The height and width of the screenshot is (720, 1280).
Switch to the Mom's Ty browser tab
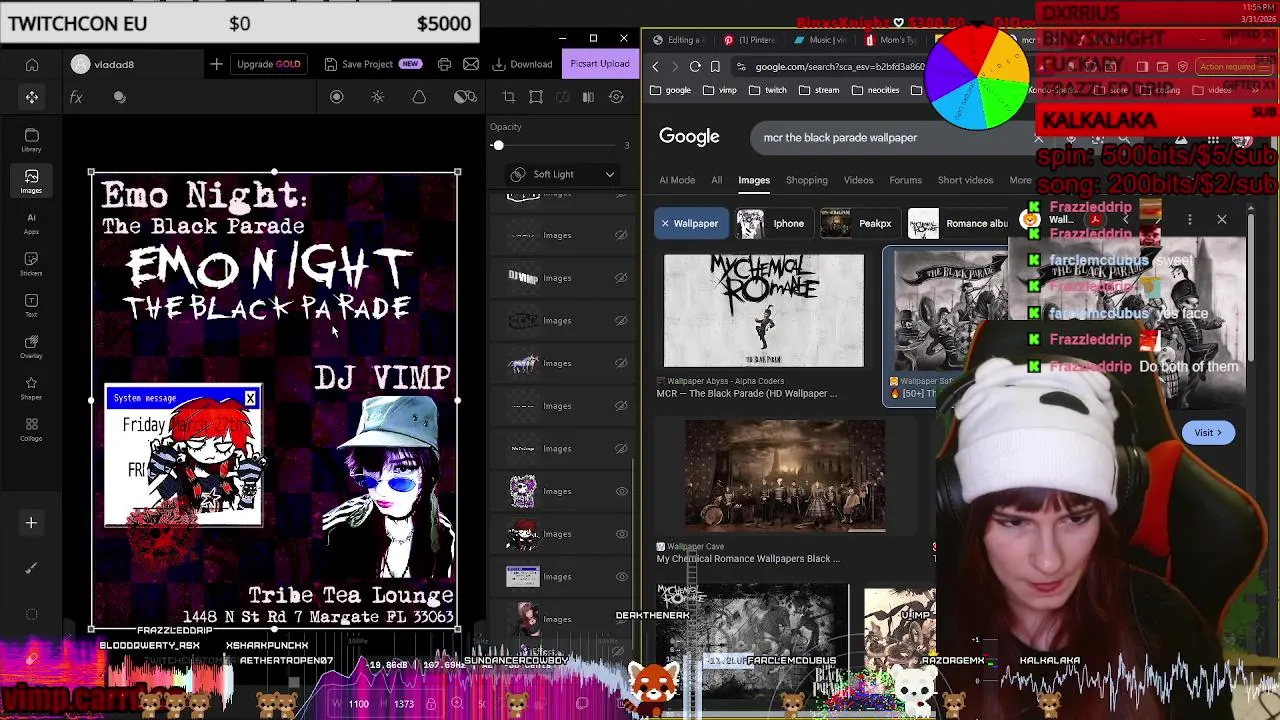coord(892,40)
